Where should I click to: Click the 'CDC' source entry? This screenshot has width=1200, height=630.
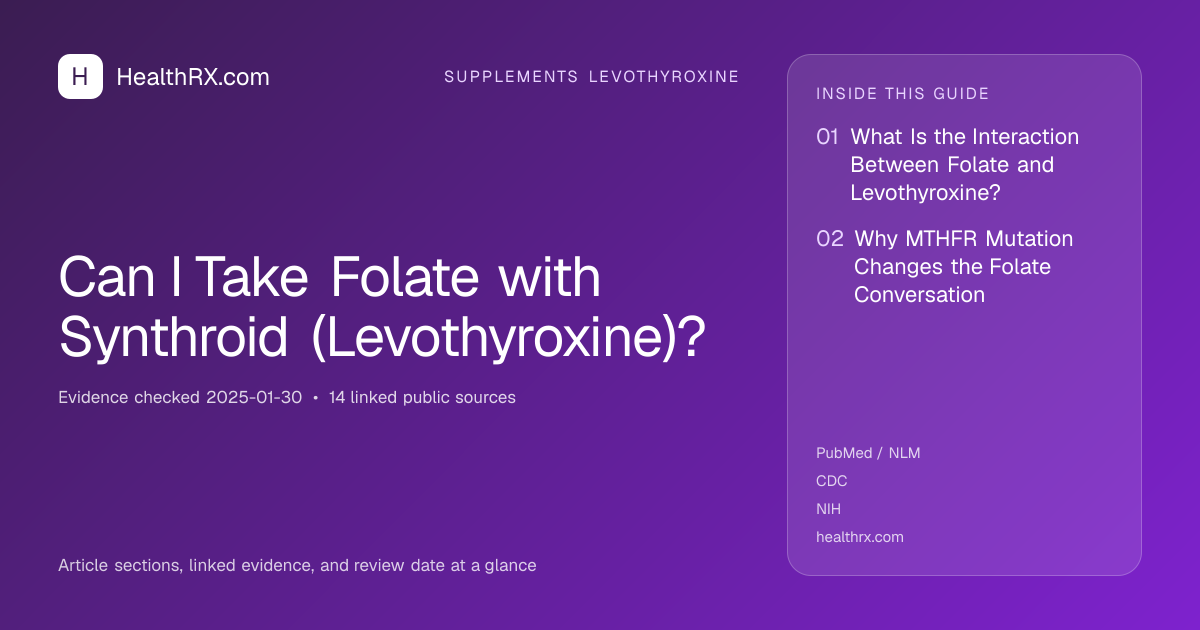[832, 481]
